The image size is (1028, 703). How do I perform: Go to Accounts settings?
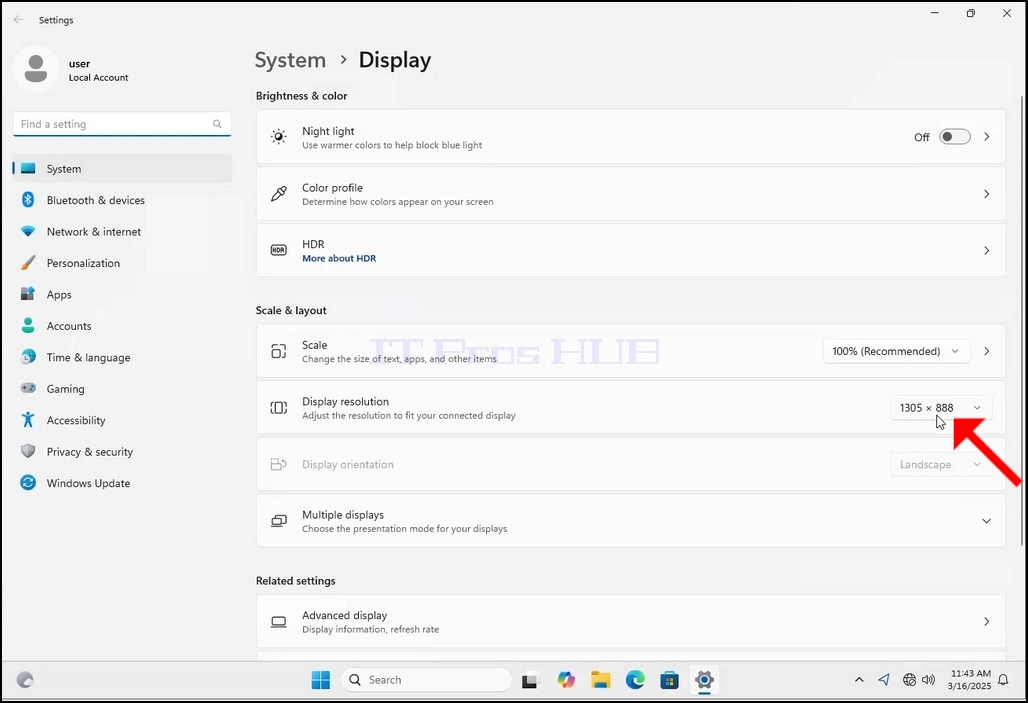[122, 326]
